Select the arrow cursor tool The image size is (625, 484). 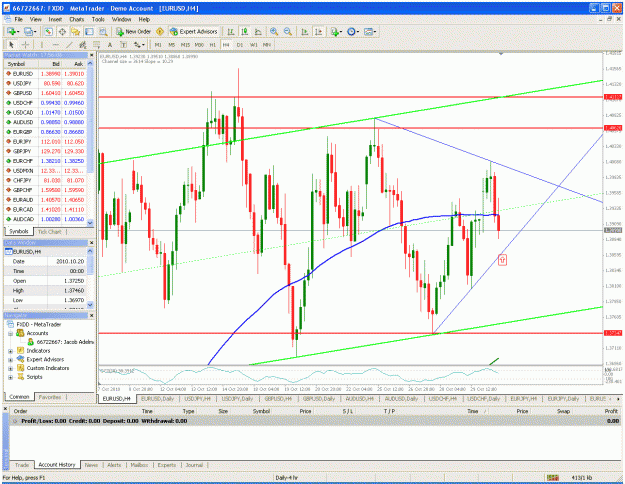tap(11, 45)
